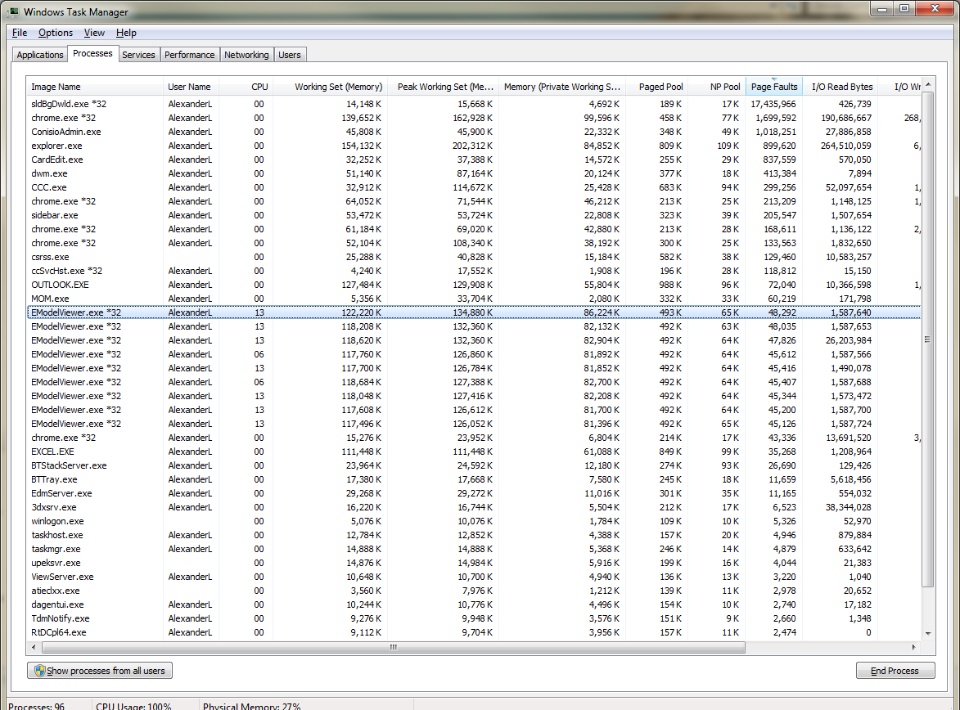The height and width of the screenshot is (710, 960).
Task: Select the dwm.exe process
Action: 474,174
